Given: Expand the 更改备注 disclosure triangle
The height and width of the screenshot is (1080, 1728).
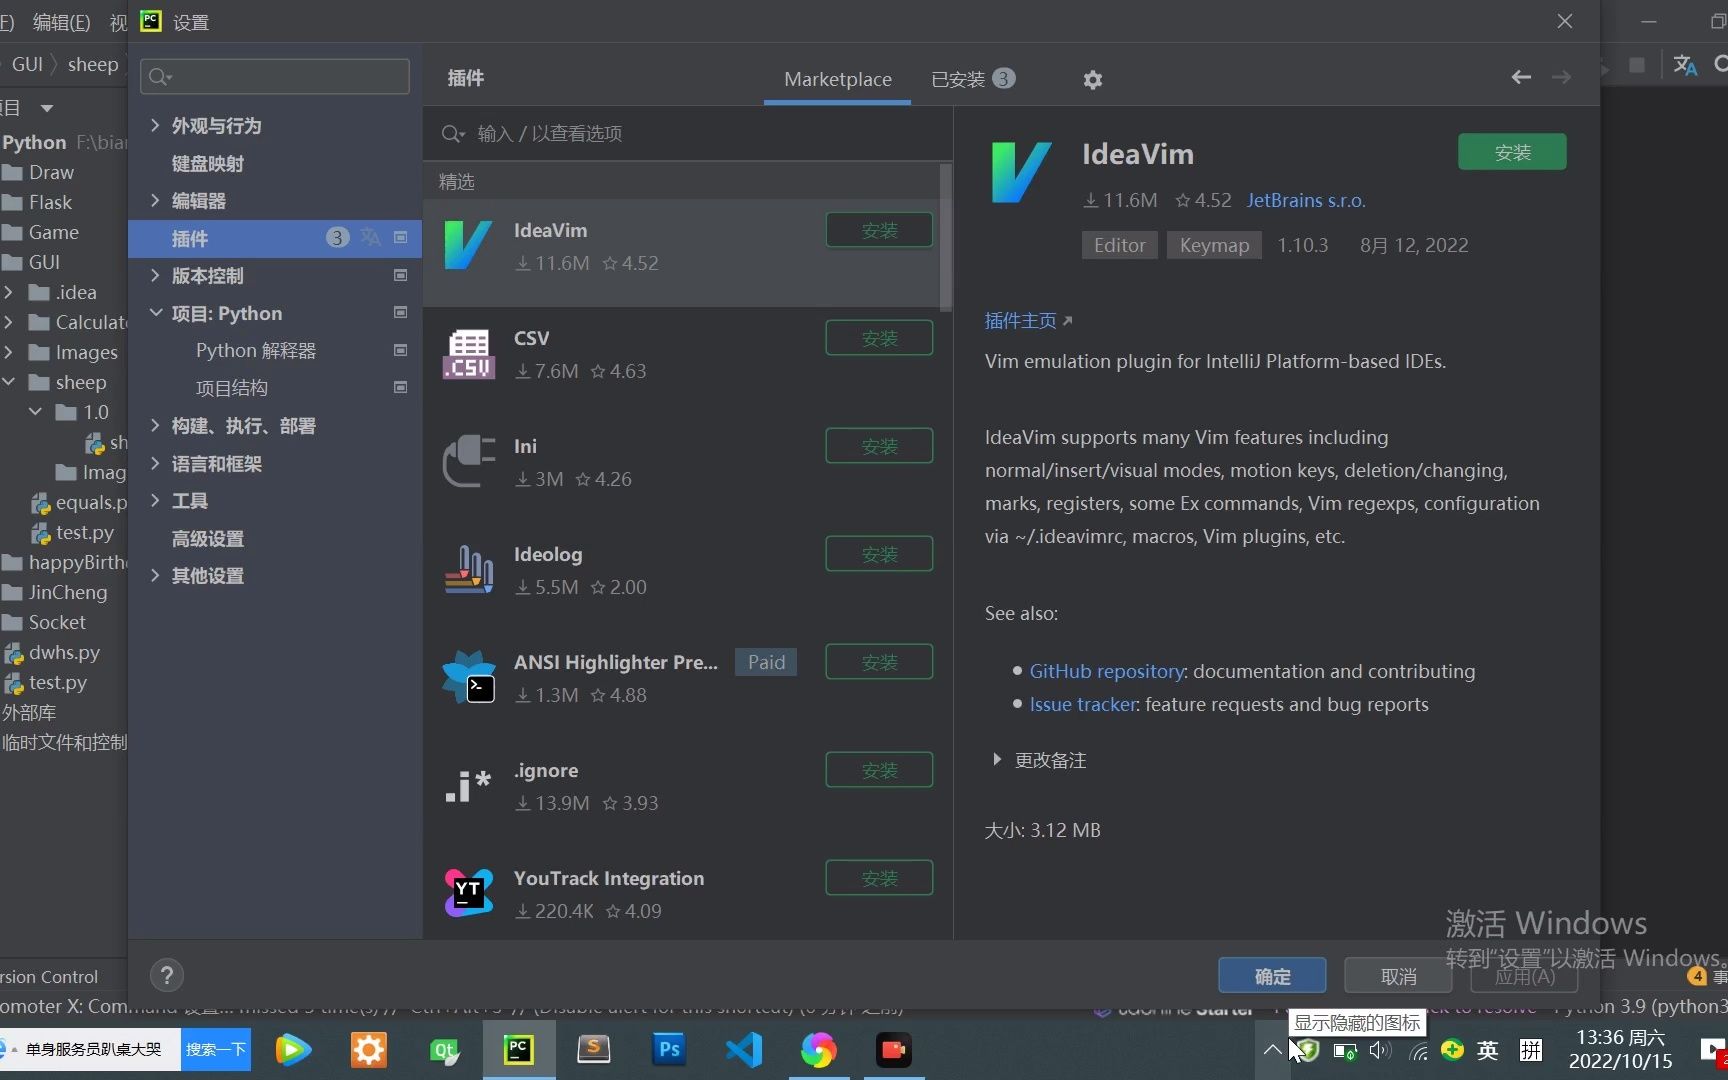Looking at the screenshot, I should click(x=996, y=760).
